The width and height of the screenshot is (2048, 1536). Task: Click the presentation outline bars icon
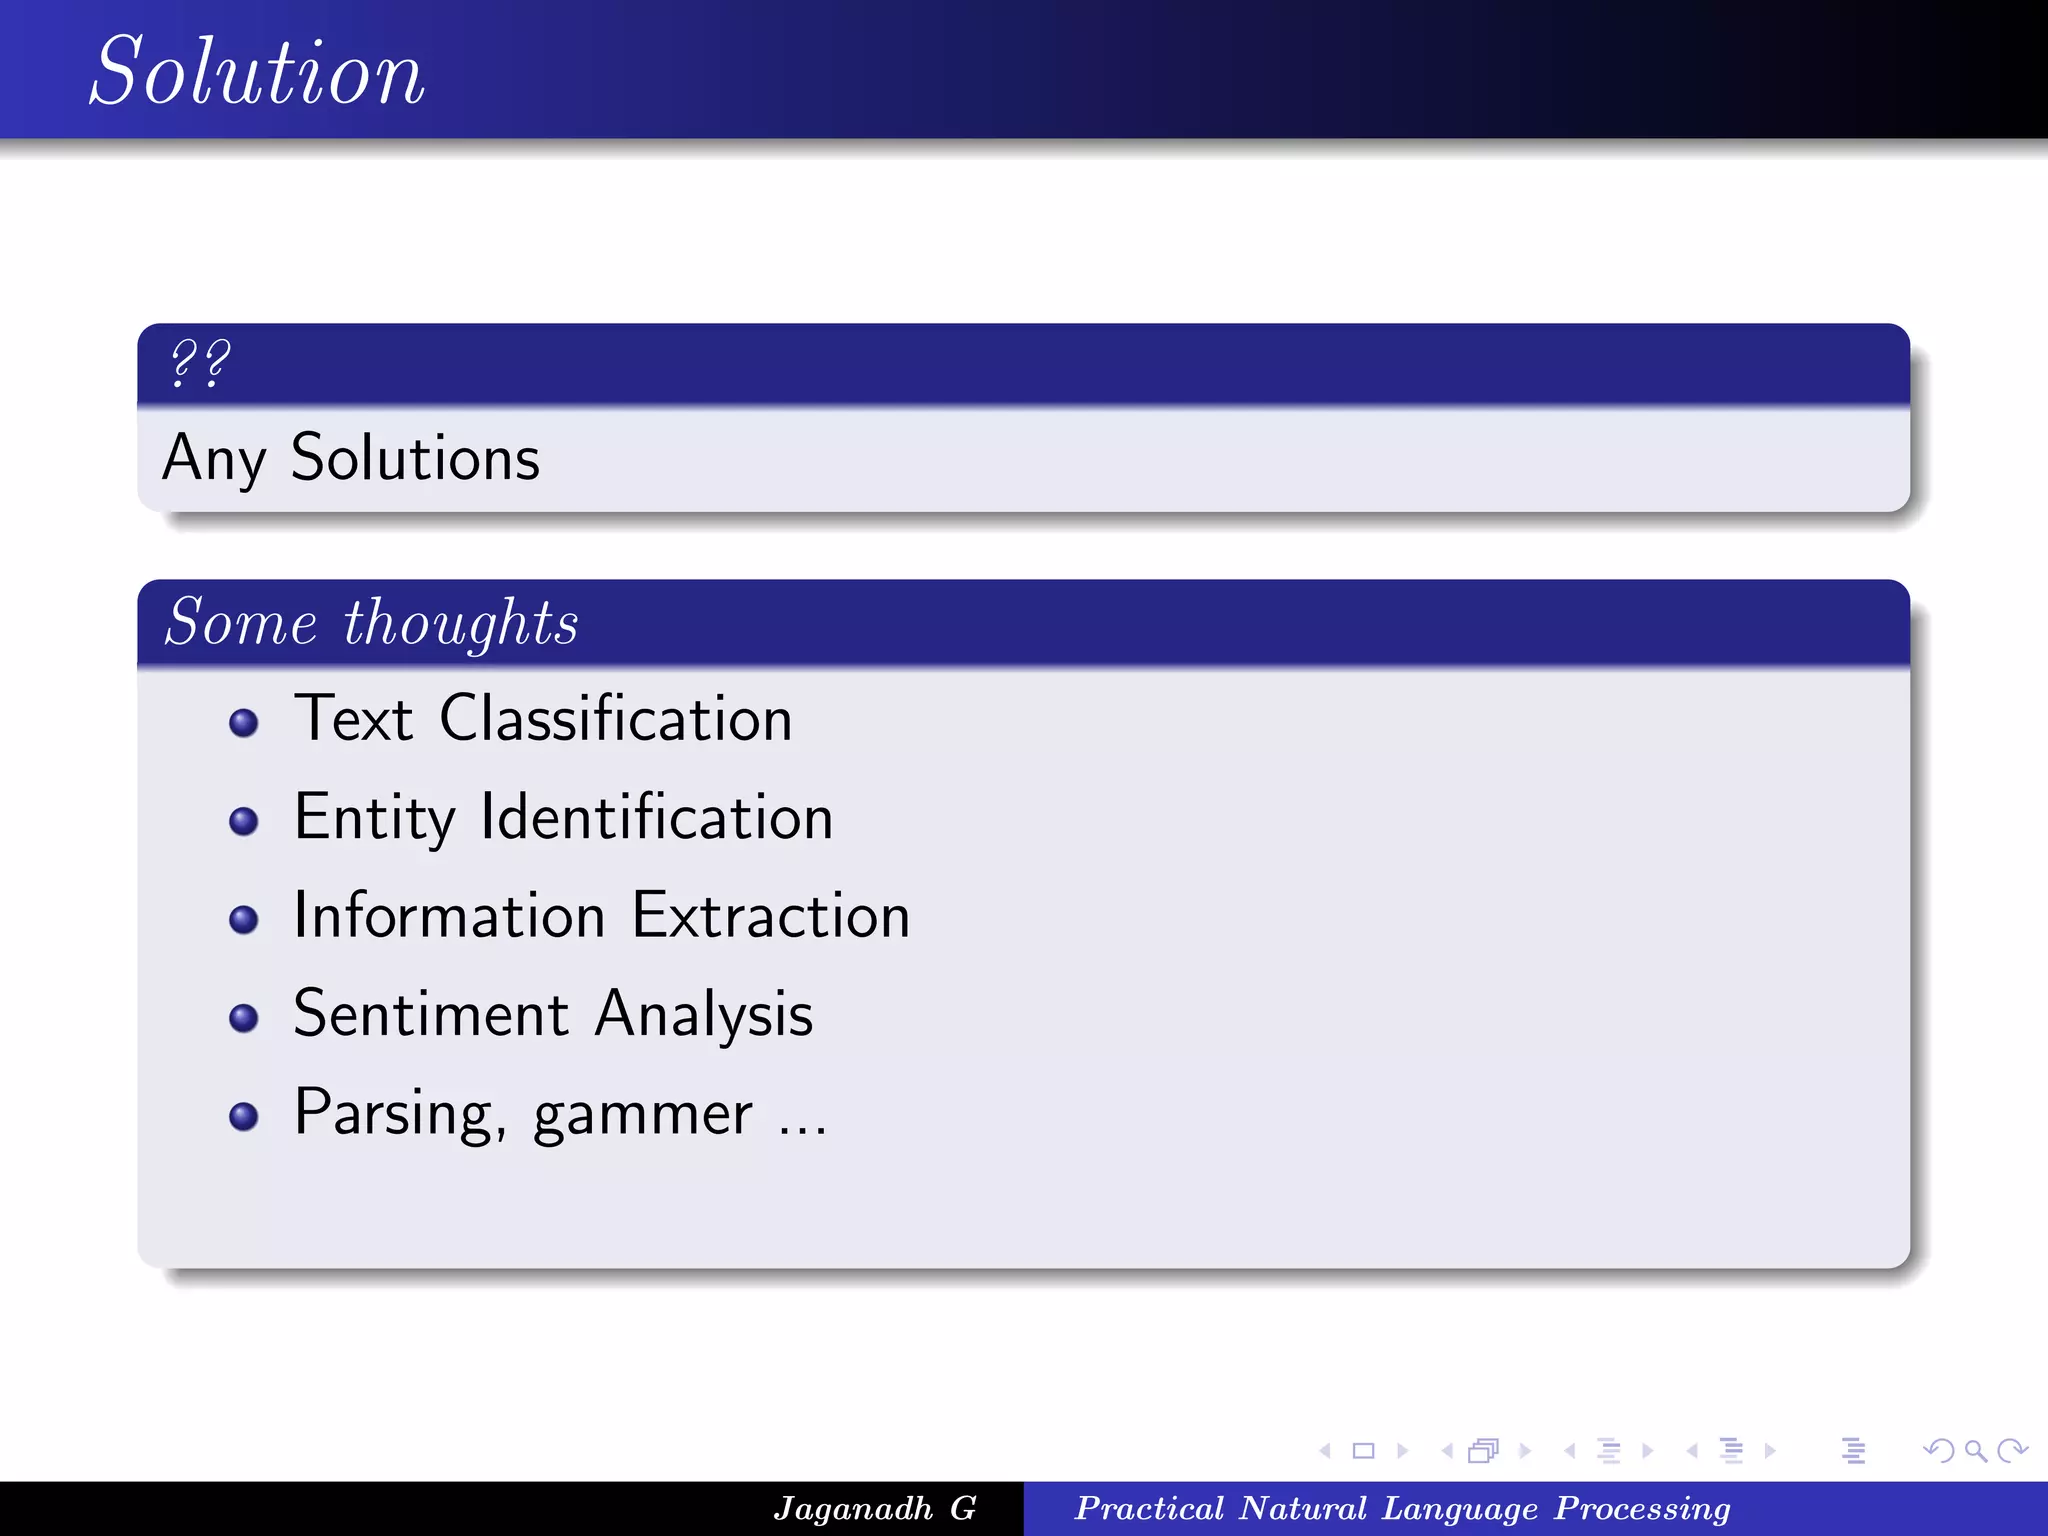point(1854,1450)
